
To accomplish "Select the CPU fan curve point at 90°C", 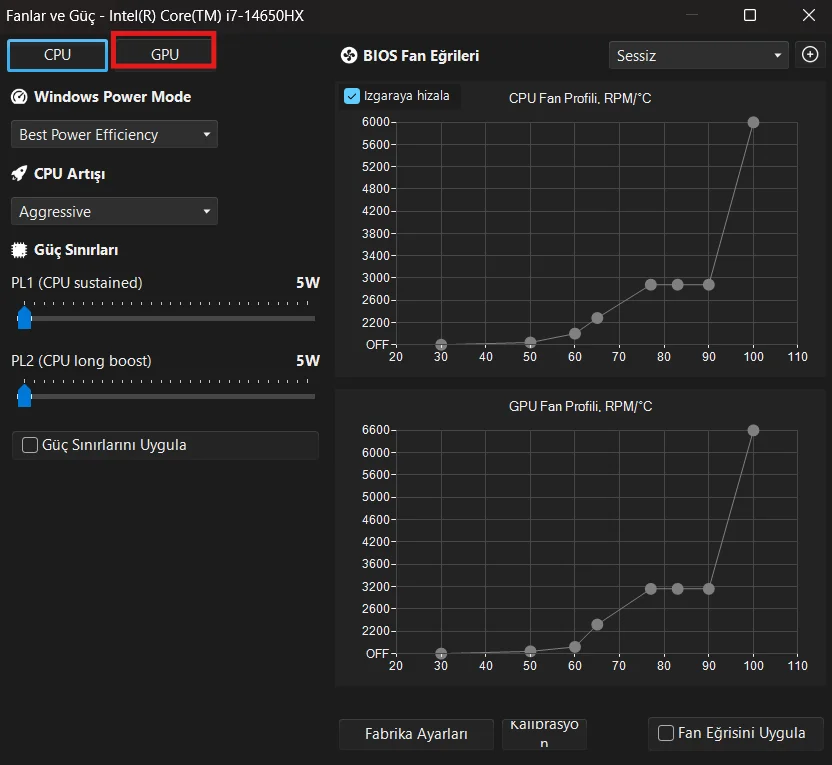I will click(x=708, y=285).
